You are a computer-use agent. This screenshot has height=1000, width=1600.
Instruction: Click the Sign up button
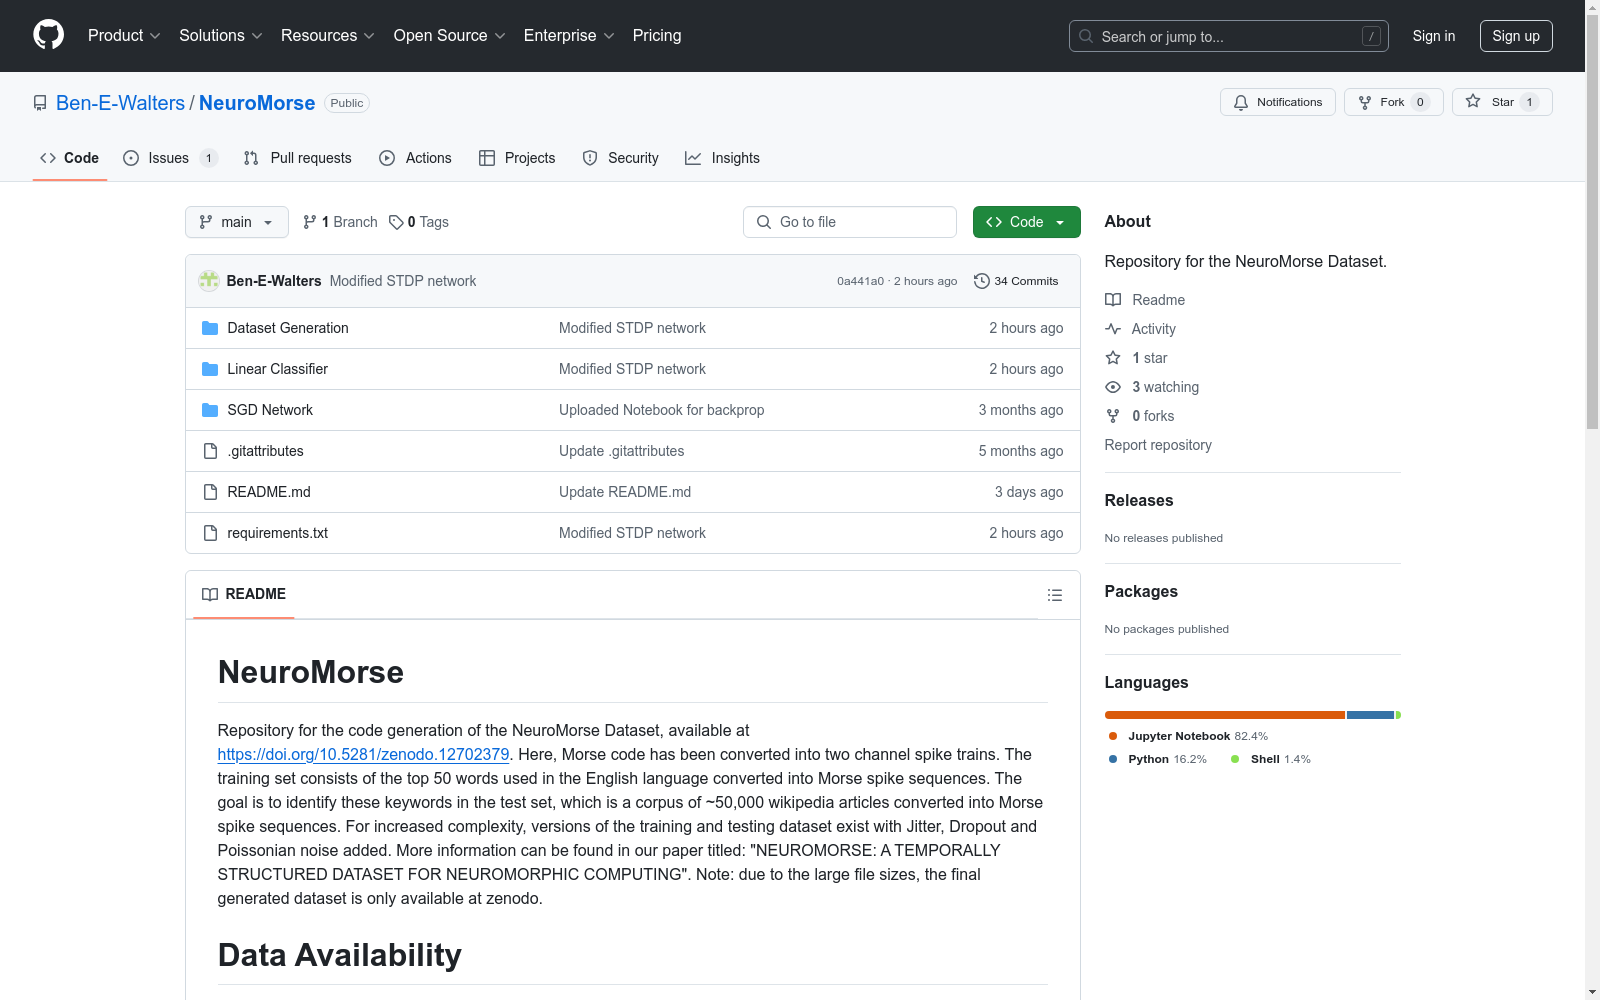1516,36
